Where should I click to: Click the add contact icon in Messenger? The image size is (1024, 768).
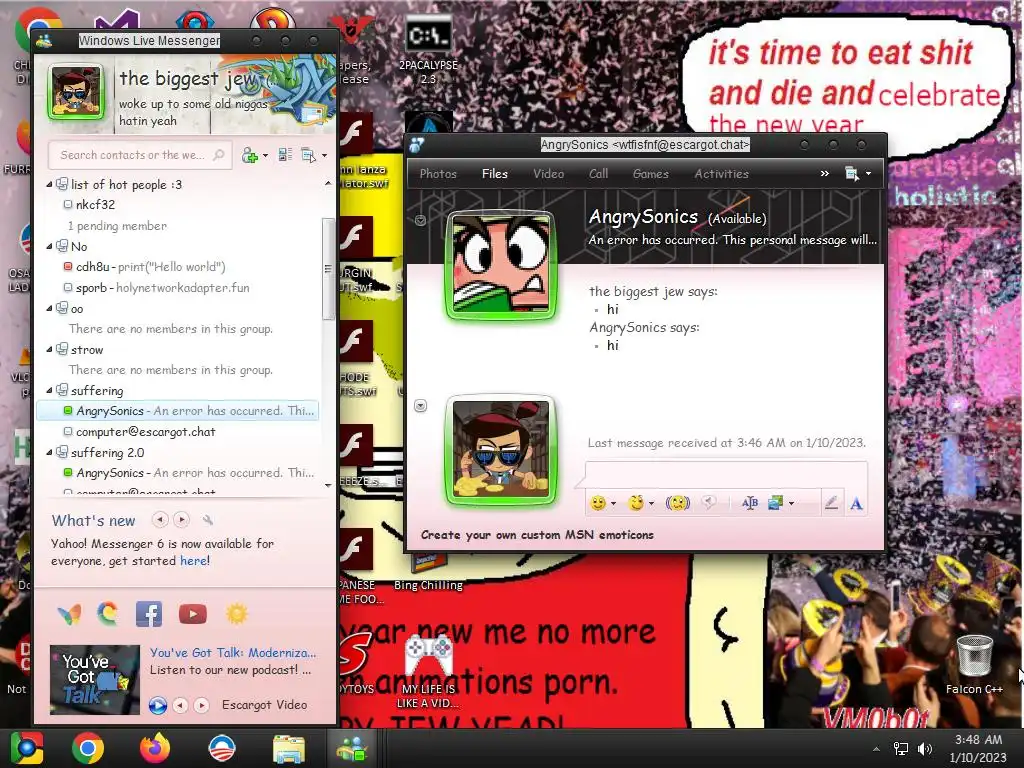(250, 155)
